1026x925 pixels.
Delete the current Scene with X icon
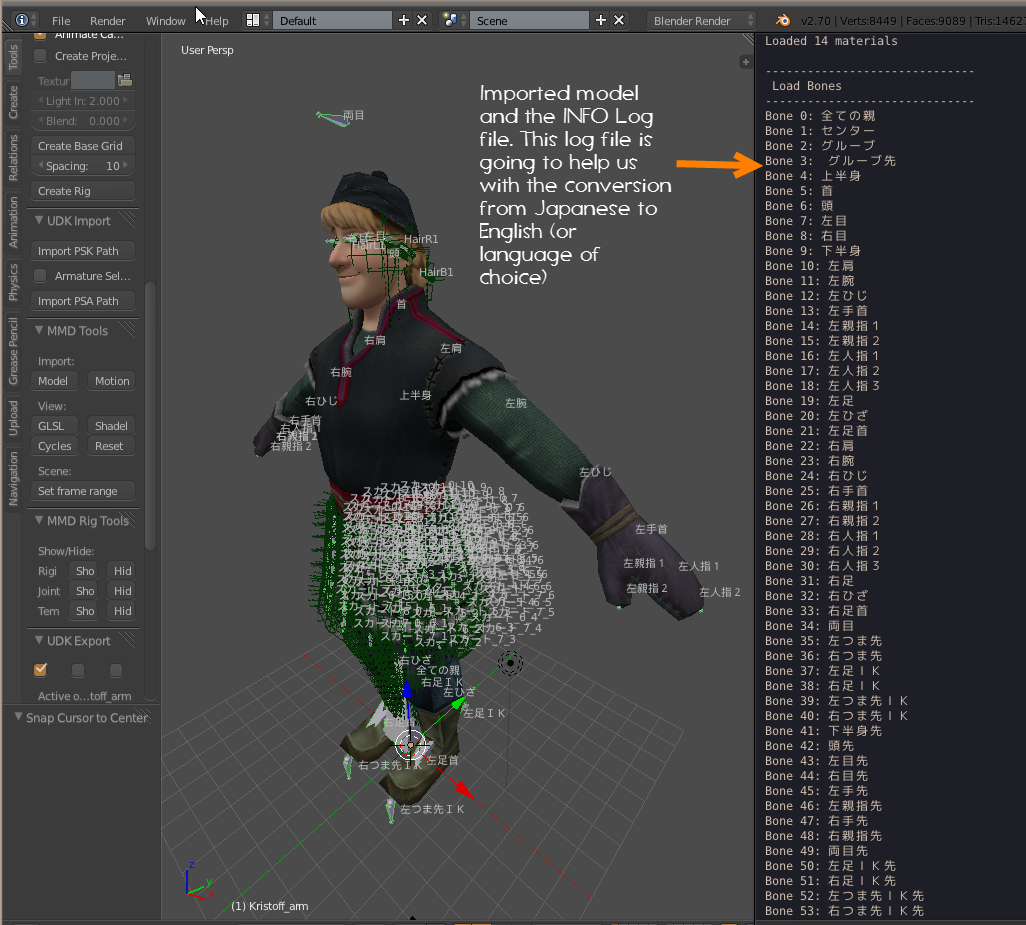pos(619,20)
